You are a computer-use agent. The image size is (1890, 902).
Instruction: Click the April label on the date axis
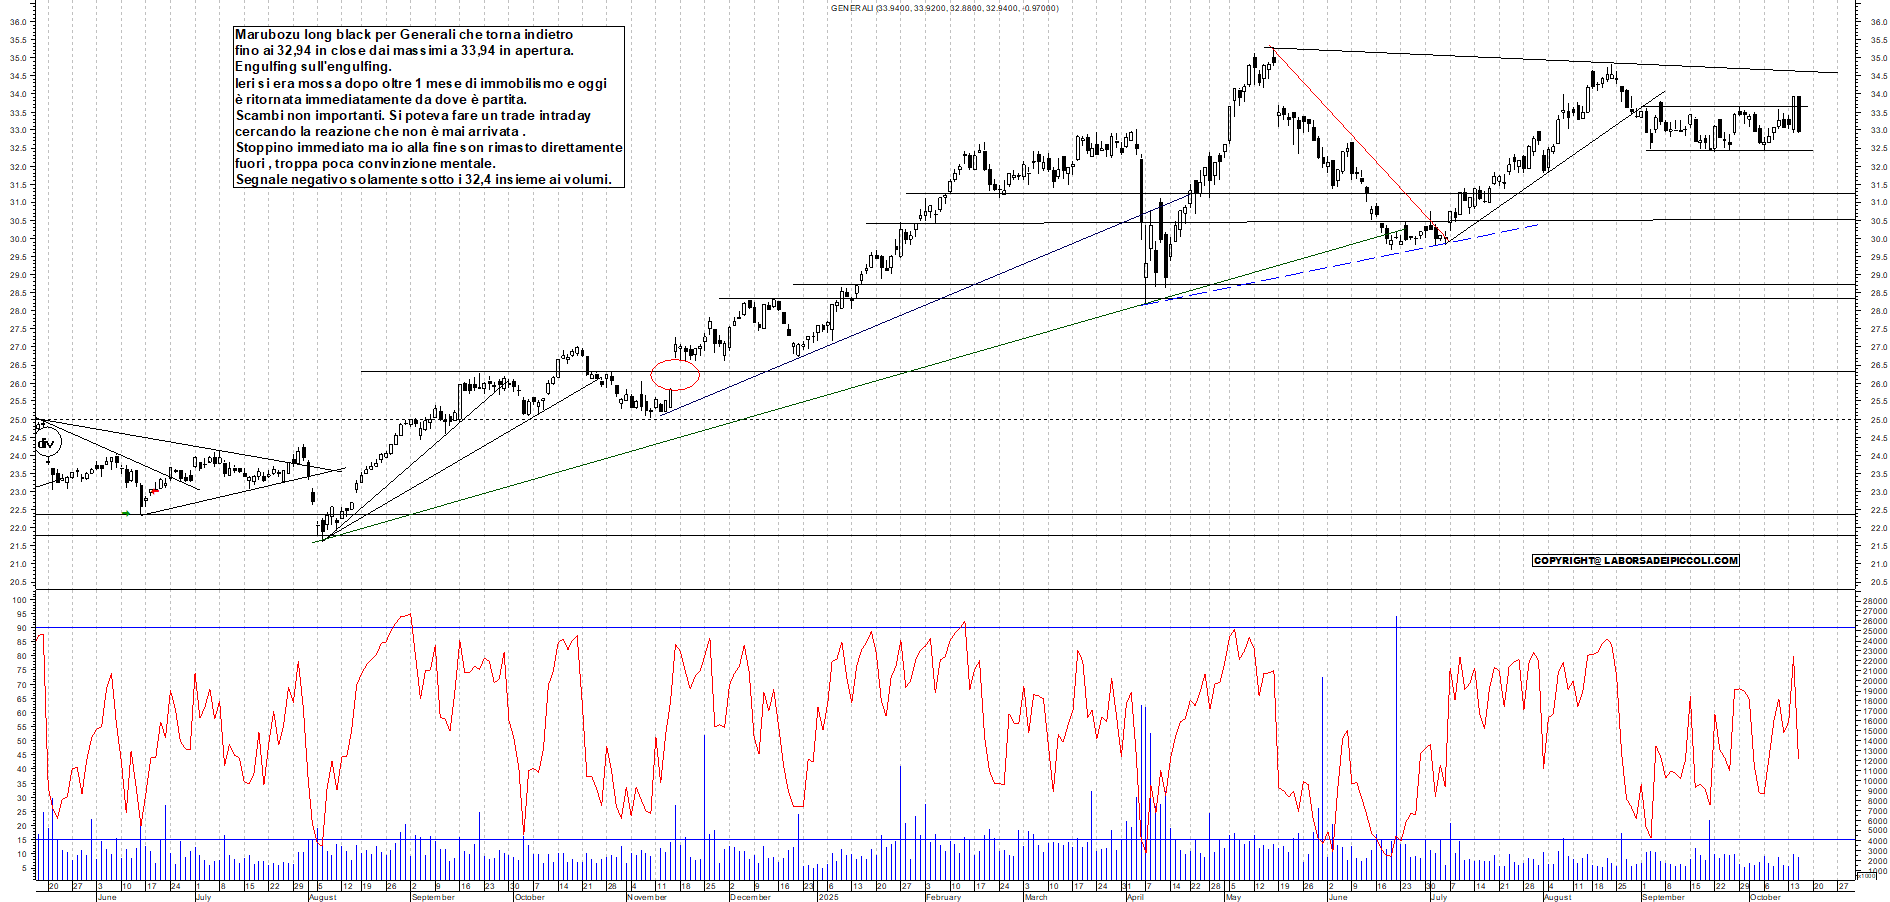[1135, 897]
